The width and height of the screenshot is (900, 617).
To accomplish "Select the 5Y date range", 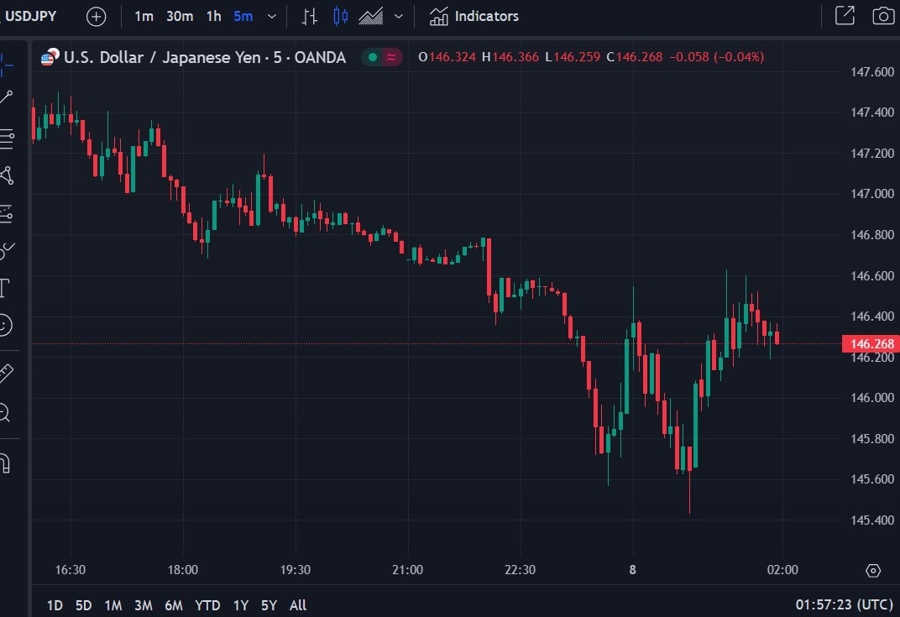I will (269, 606).
